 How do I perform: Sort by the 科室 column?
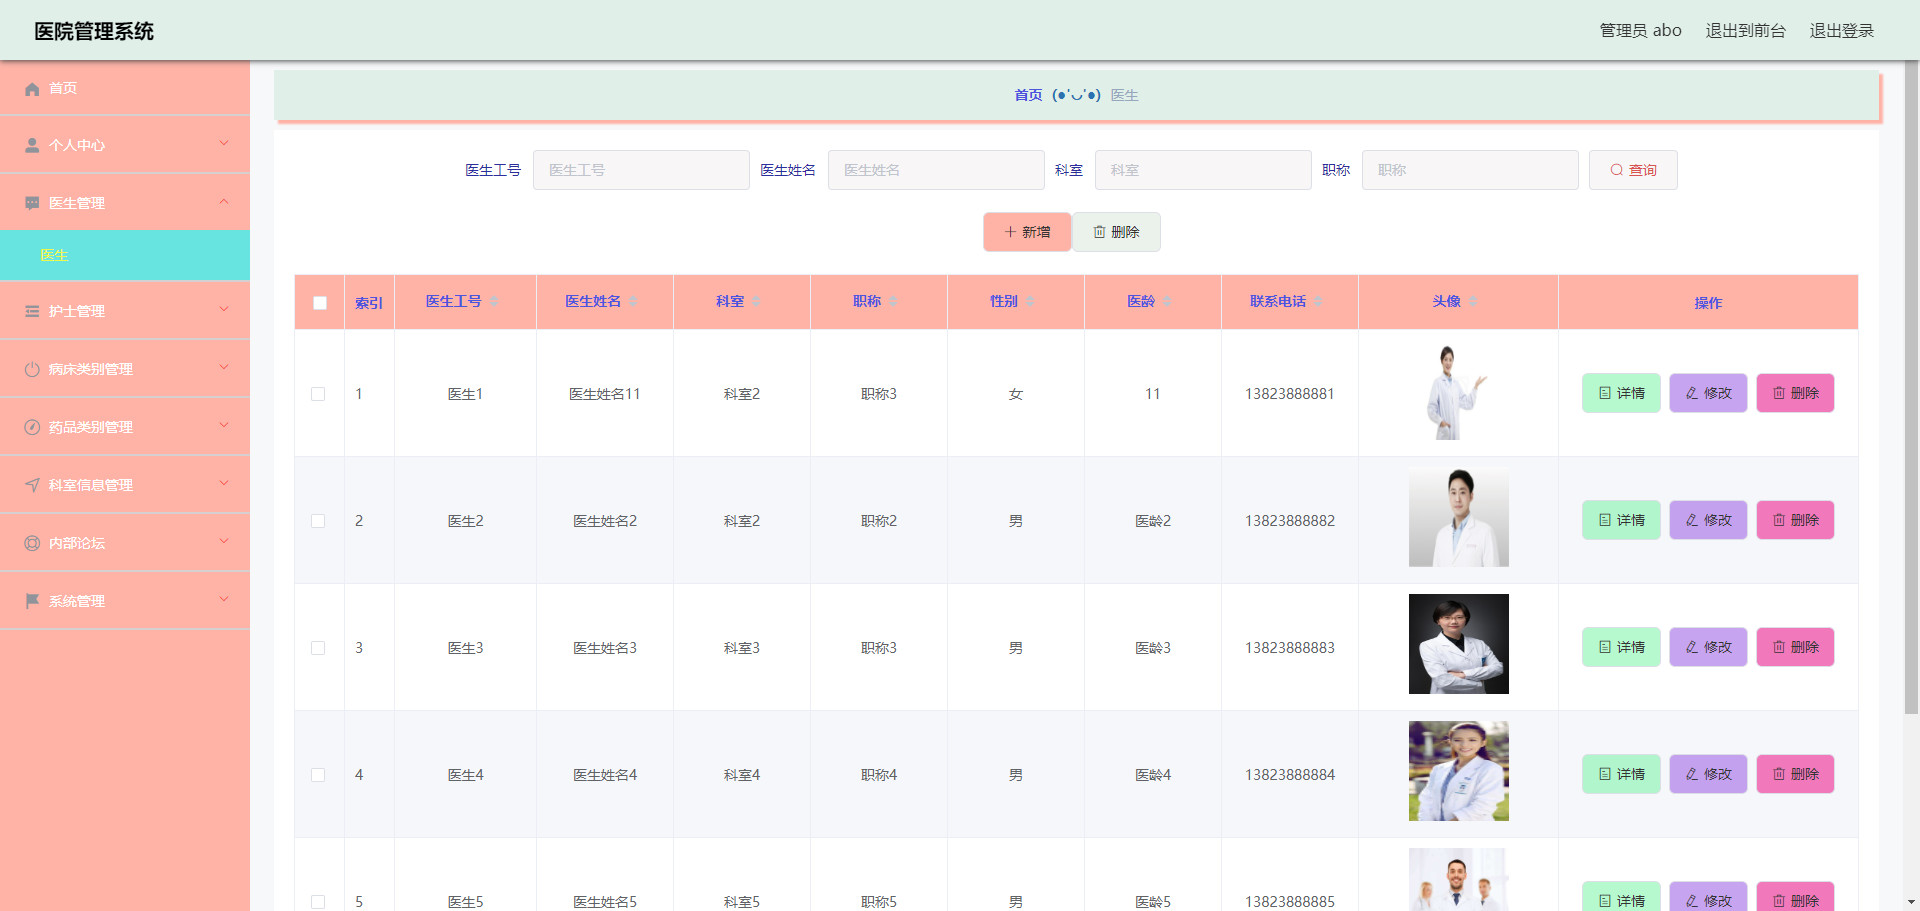756,302
